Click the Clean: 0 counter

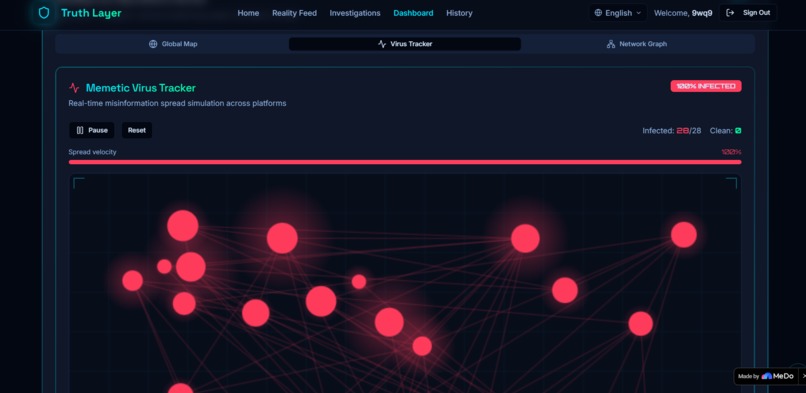tap(725, 131)
